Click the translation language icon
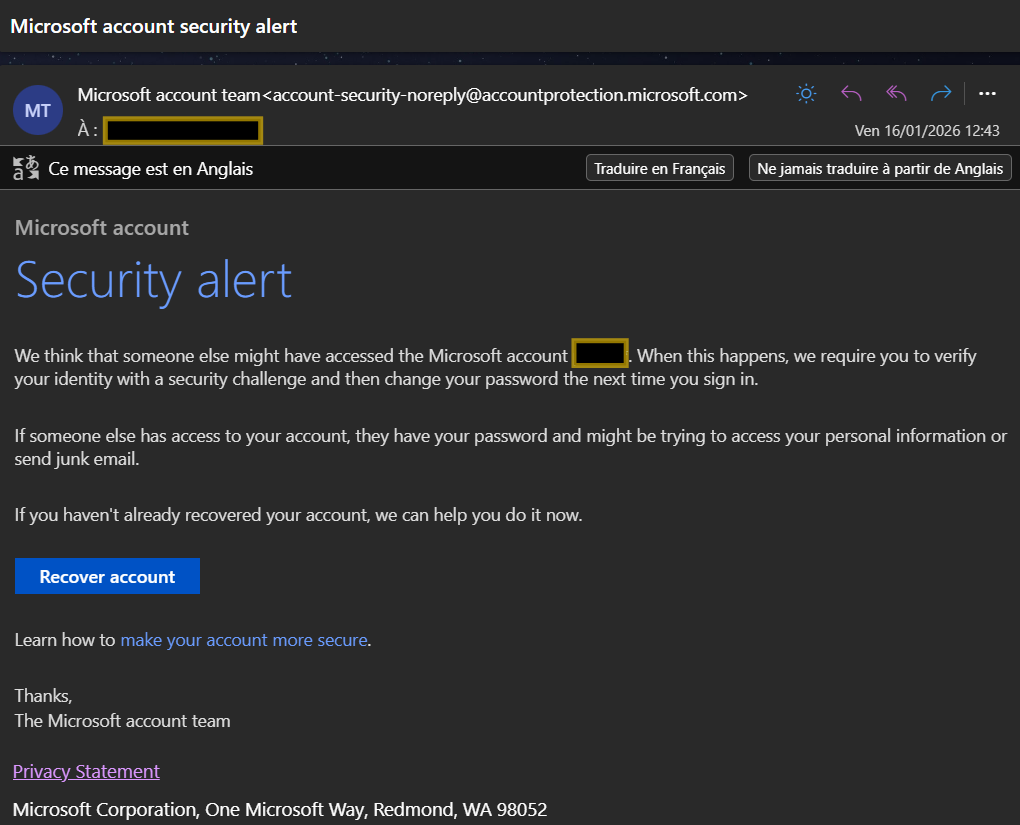 [x=26, y=169]
